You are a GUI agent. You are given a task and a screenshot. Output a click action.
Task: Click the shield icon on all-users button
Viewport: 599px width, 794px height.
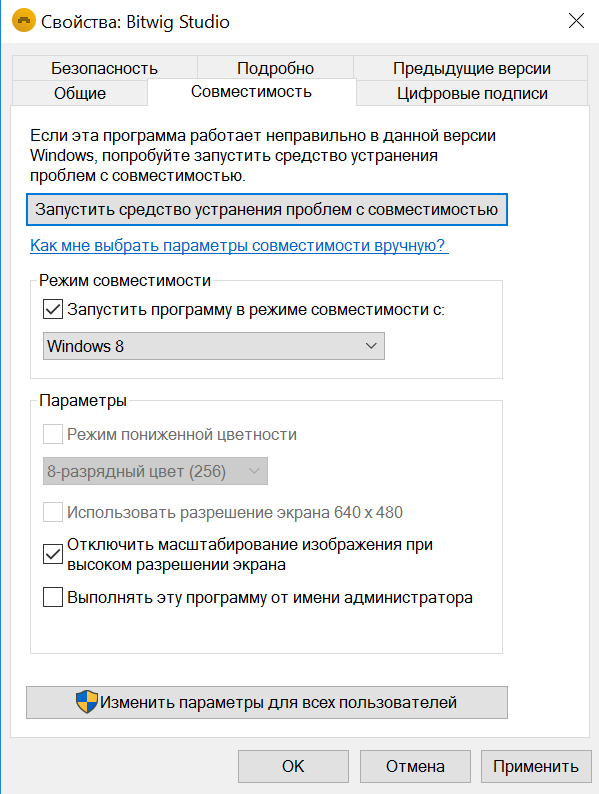click(87, 702)
